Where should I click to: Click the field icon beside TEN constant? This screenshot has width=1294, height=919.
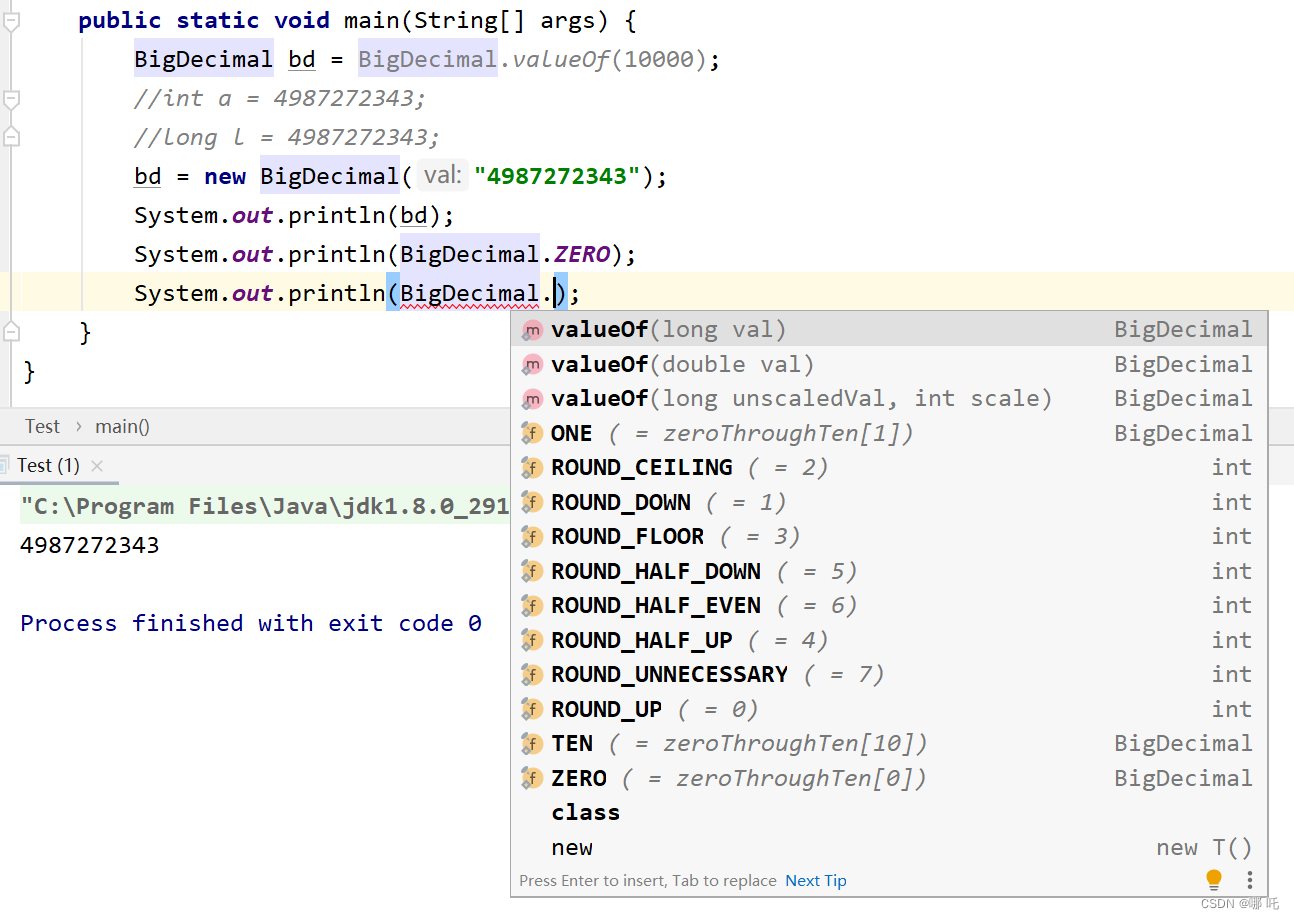531,743
